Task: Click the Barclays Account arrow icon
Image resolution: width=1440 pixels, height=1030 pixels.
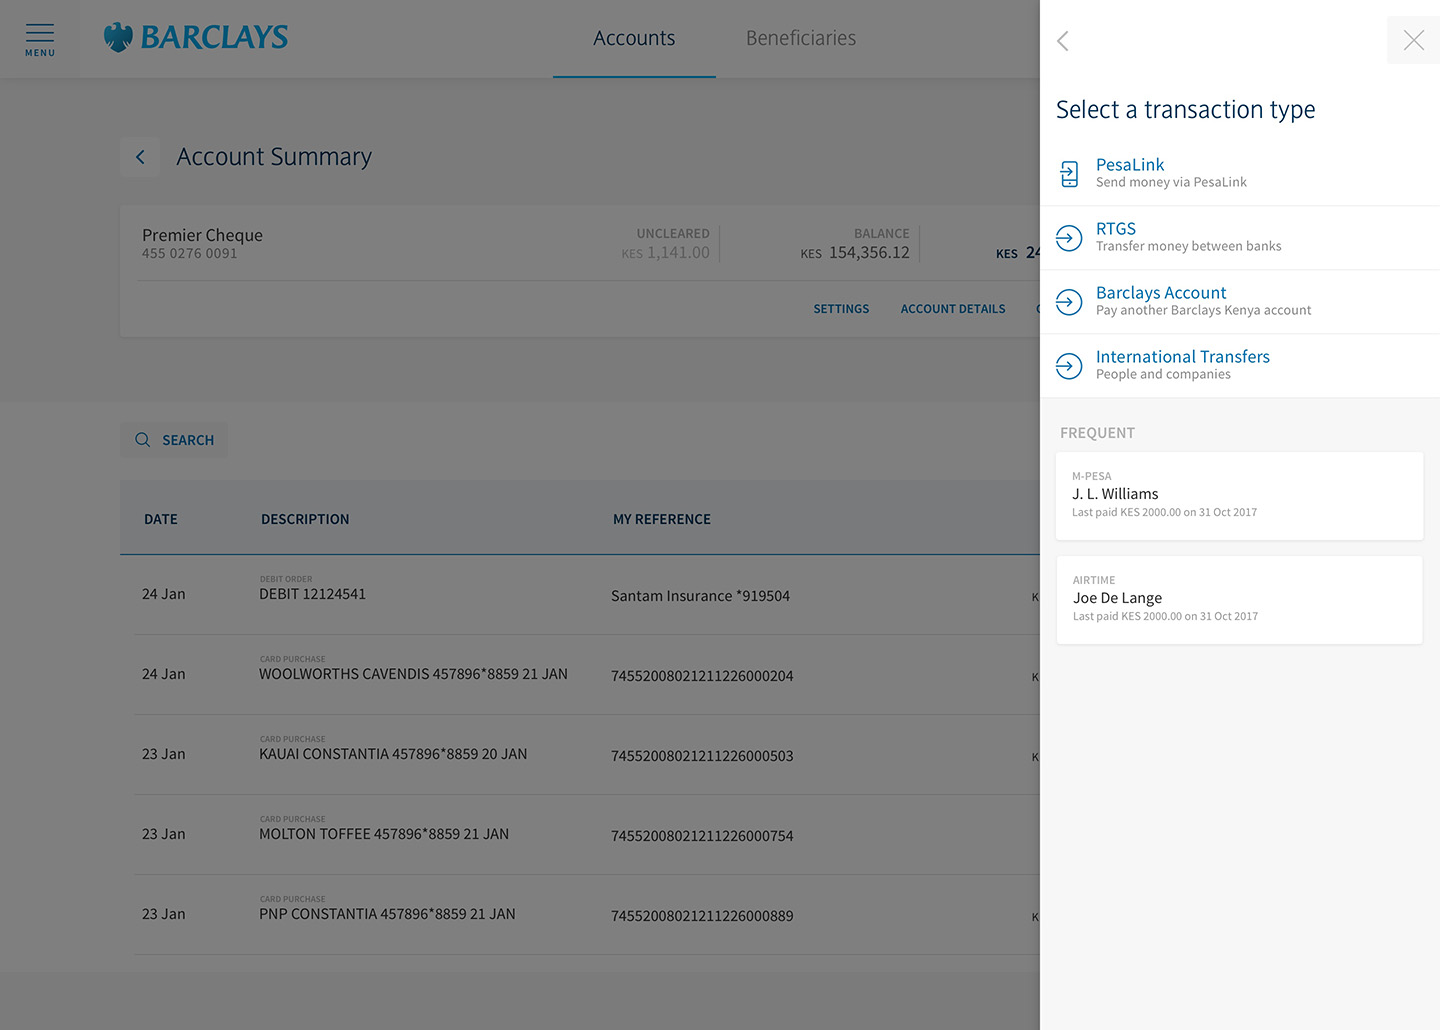Action: (1069, 302)
